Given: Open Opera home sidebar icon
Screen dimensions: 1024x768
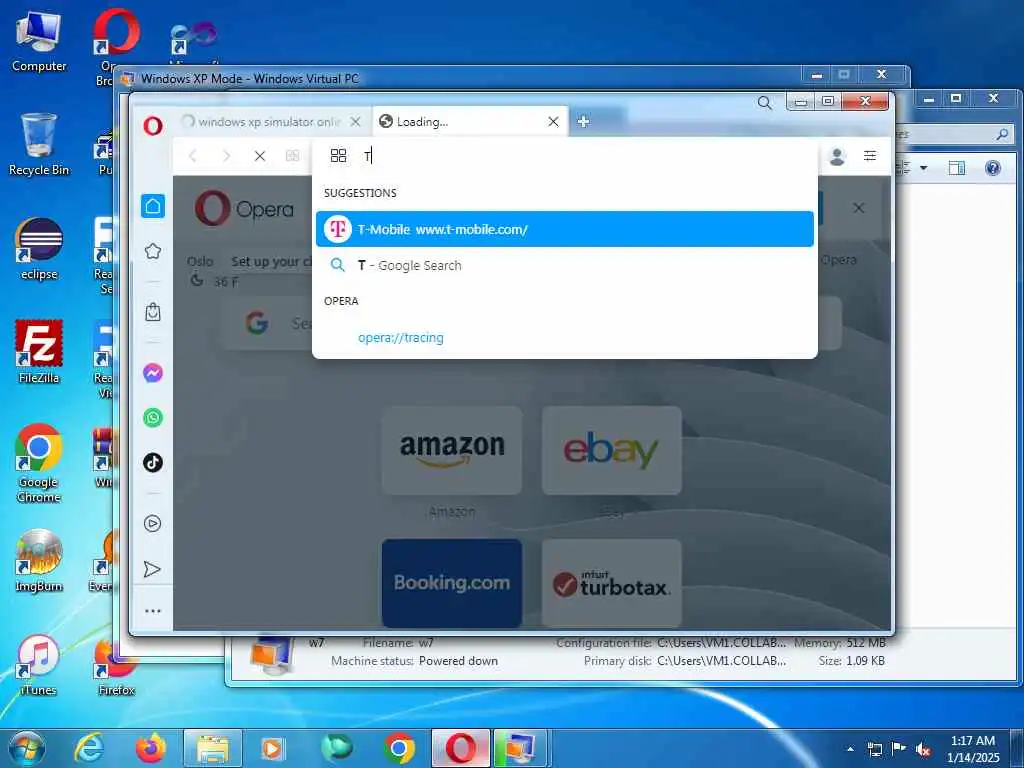Looking at the screenshot, I should coord(153,206).
